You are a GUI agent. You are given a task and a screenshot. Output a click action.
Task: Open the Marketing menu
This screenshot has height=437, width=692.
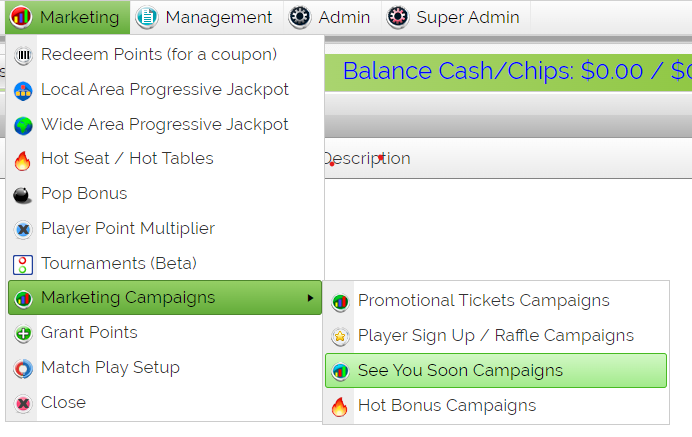point(68,17)
